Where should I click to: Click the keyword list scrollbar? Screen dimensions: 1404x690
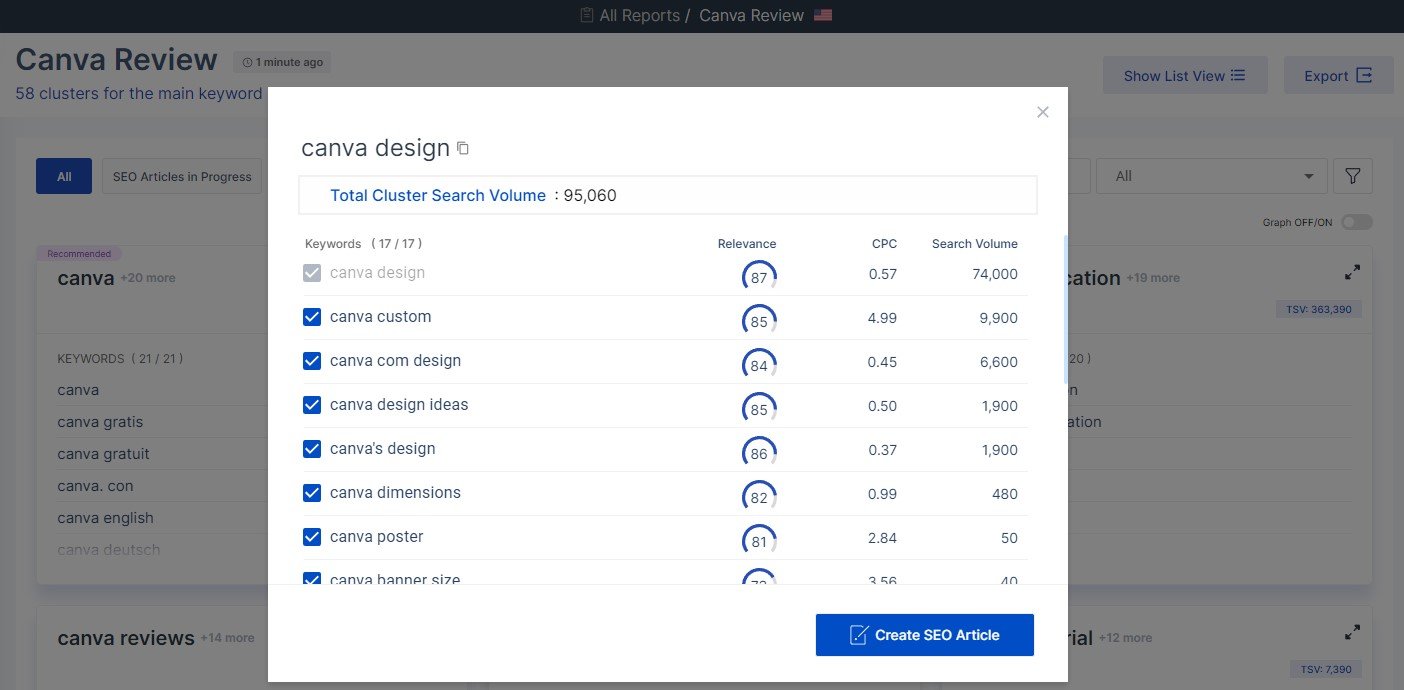pos(1065,310)
